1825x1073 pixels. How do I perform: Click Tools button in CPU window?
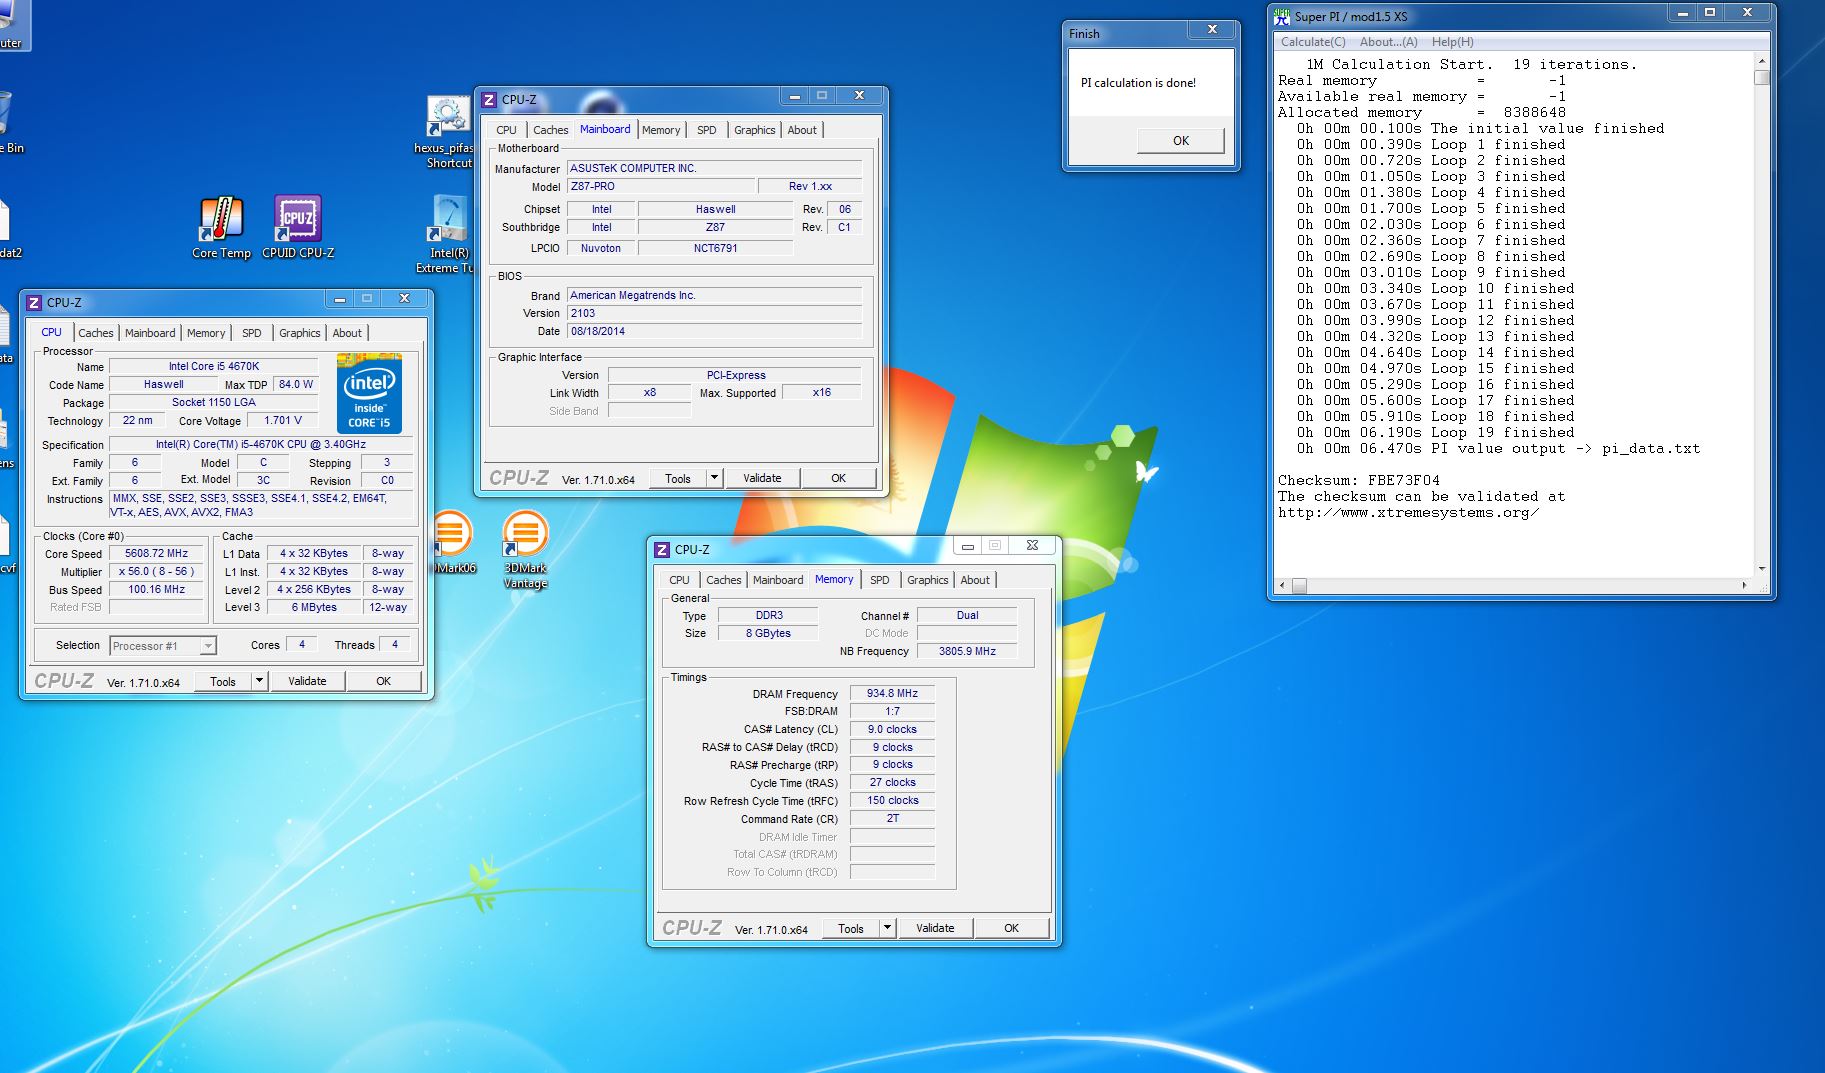click(223, 681)
